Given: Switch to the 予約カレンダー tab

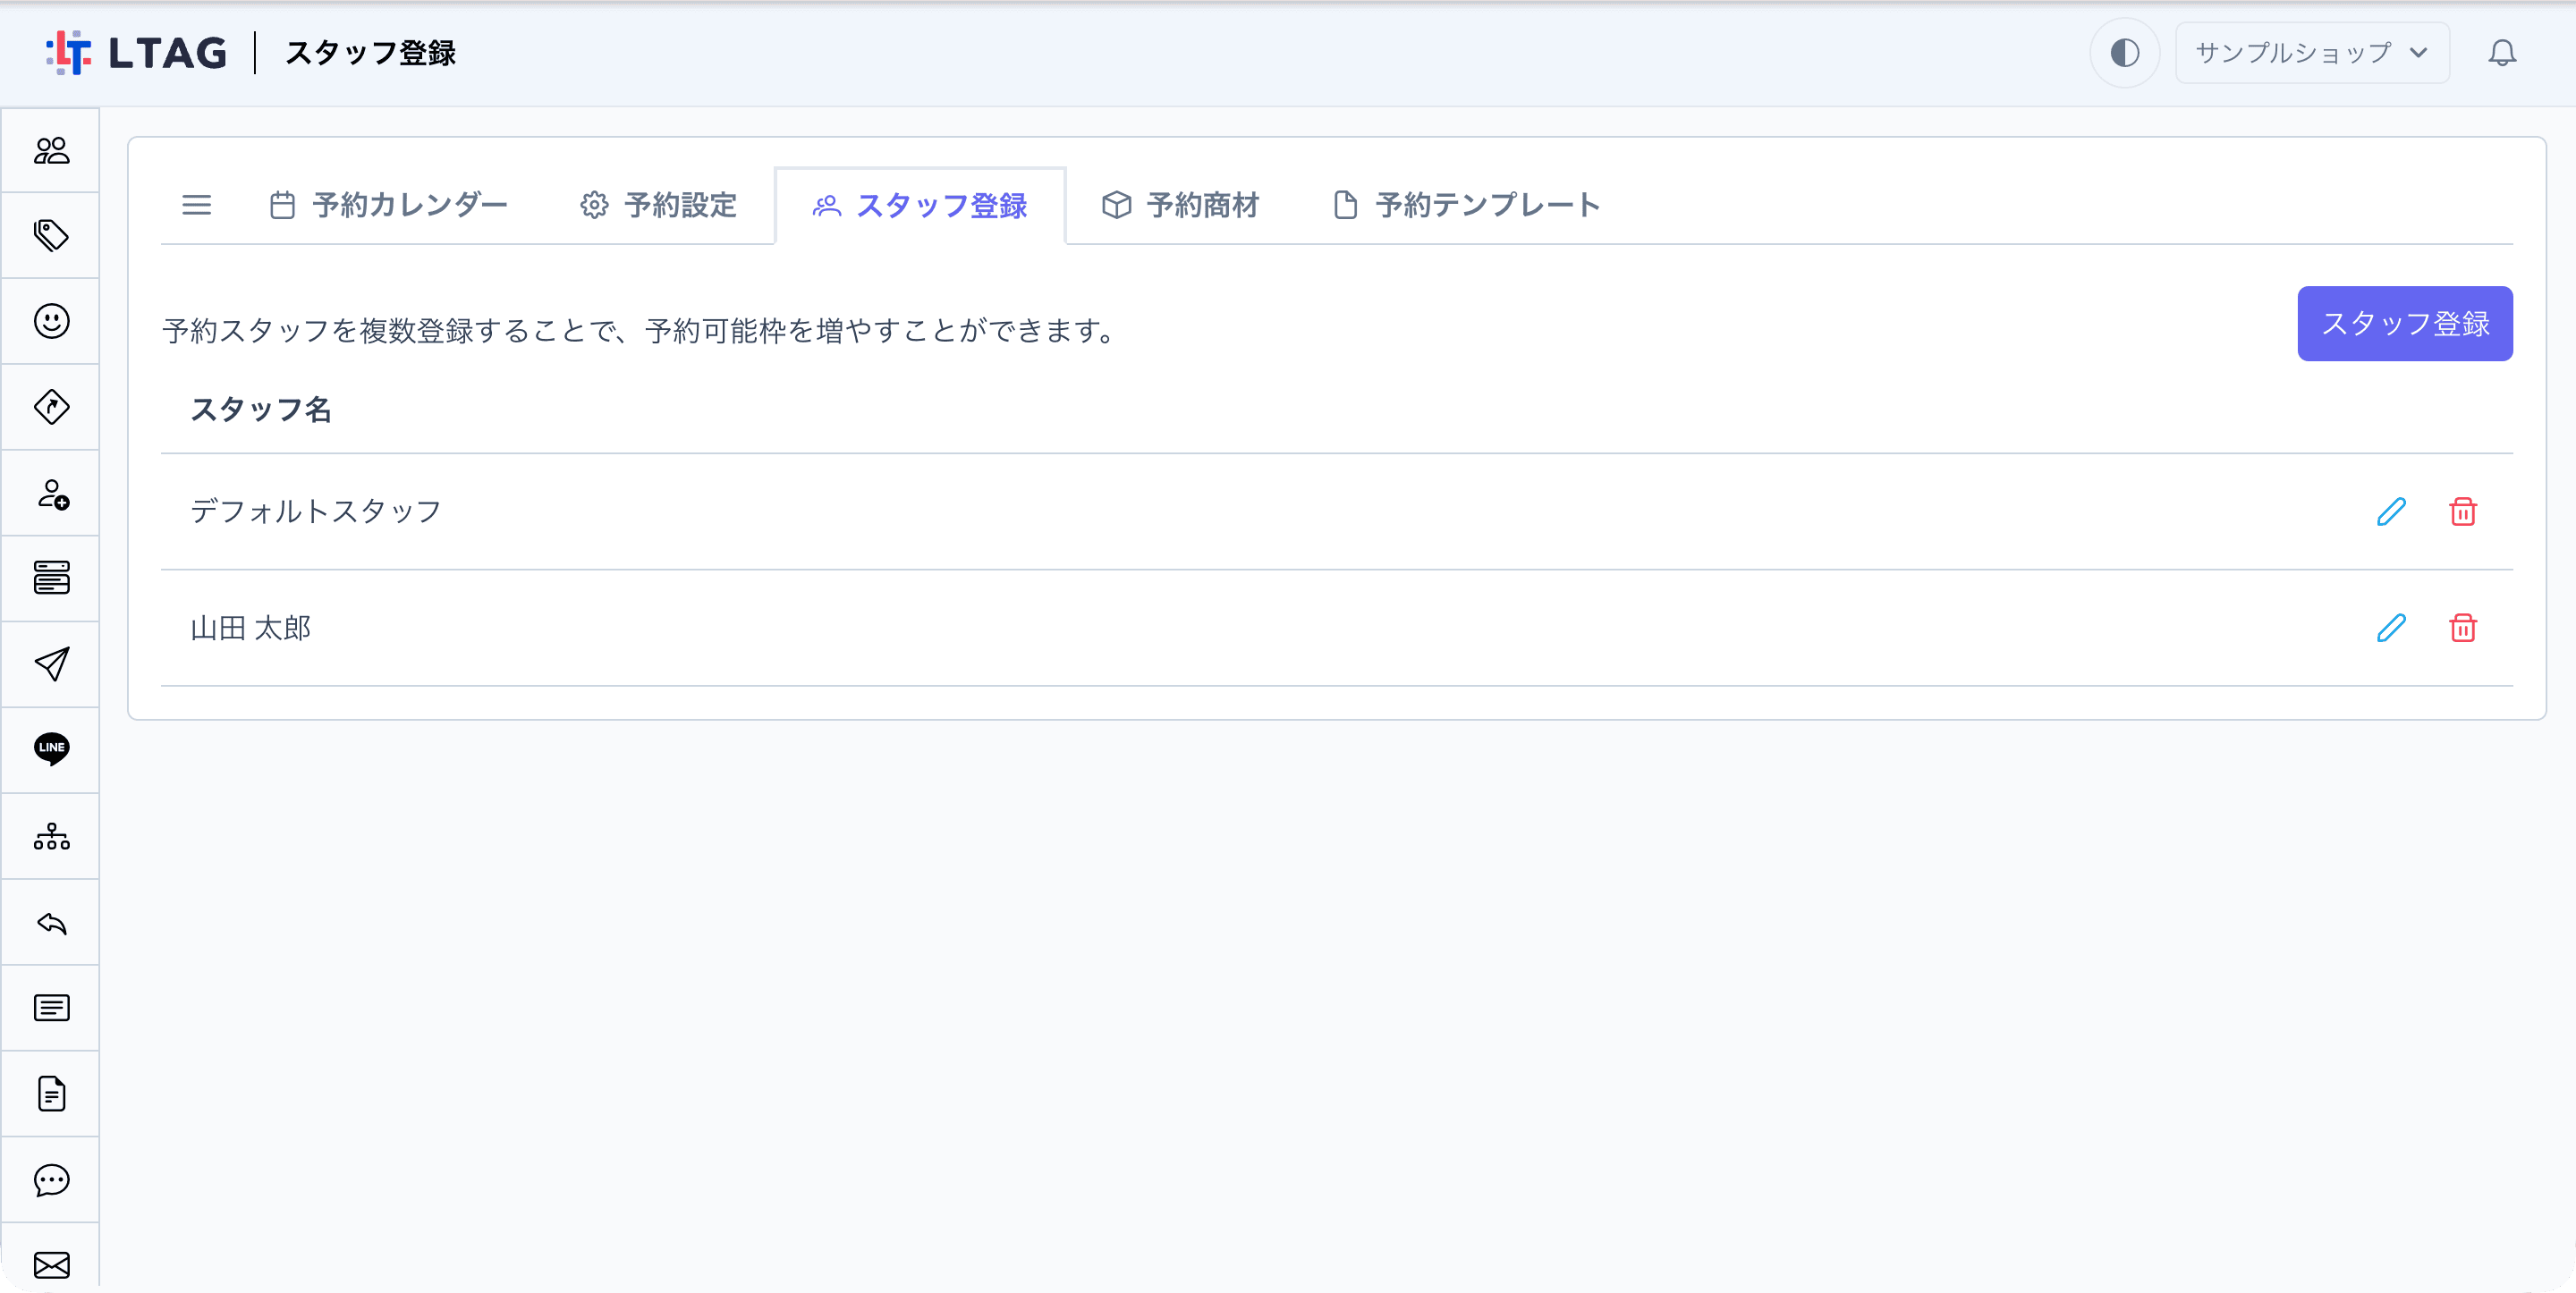Looking at the screenshot, I should pyautogui.click(x=389, y=205).
